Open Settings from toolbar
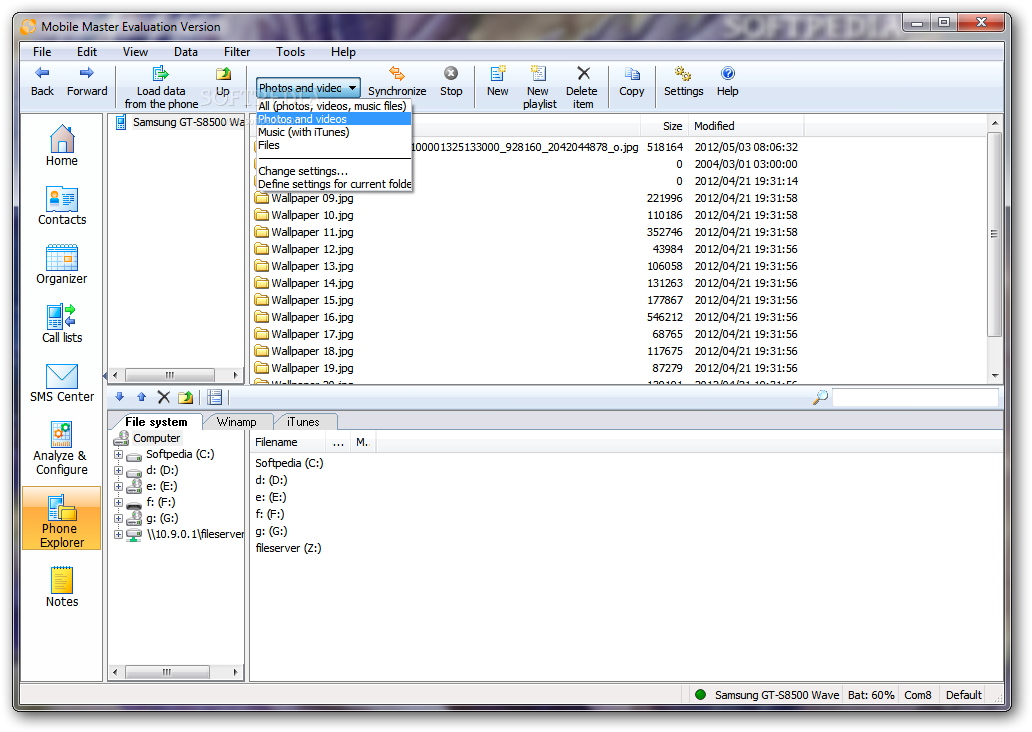The width and height of the screenshot is (1032, 732). coord(683,81)
